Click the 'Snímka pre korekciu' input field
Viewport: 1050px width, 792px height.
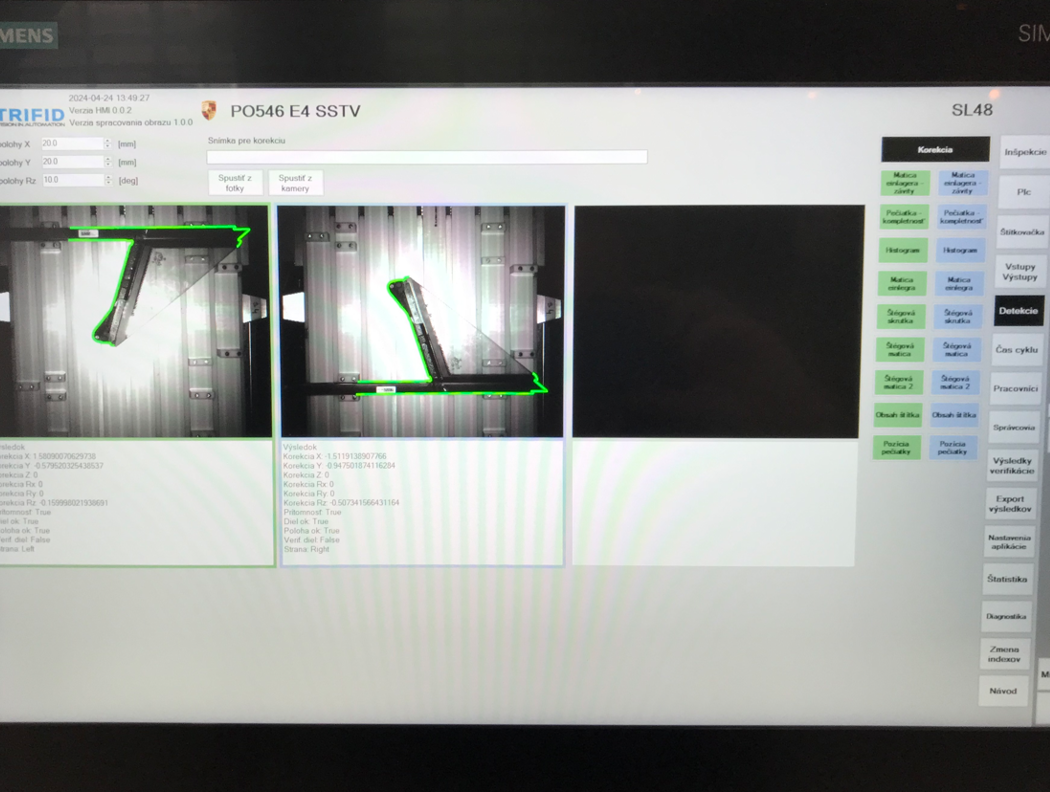pyautogui.click(x=427, y=157)
